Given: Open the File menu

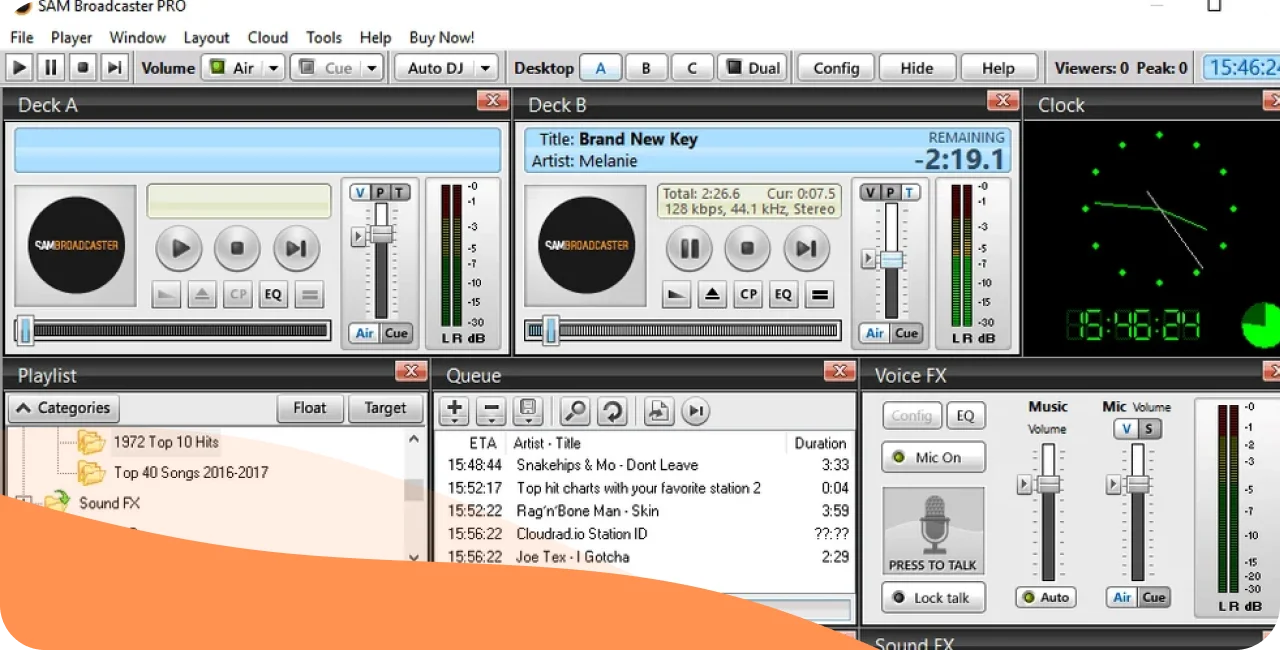Looking at the screenshot, I should (x=22, y=37).
